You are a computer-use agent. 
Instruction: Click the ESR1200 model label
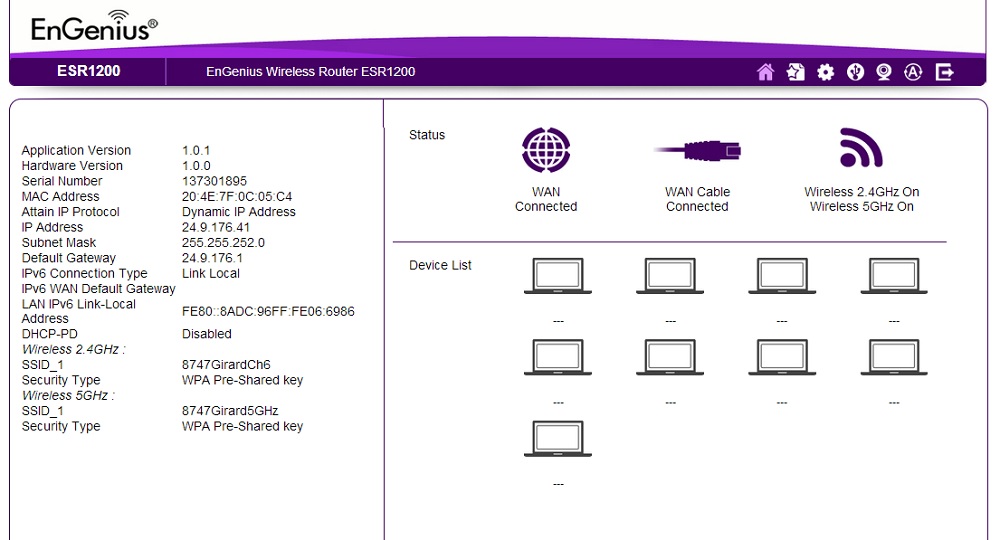pyautogui.click(x=89, y=71)
